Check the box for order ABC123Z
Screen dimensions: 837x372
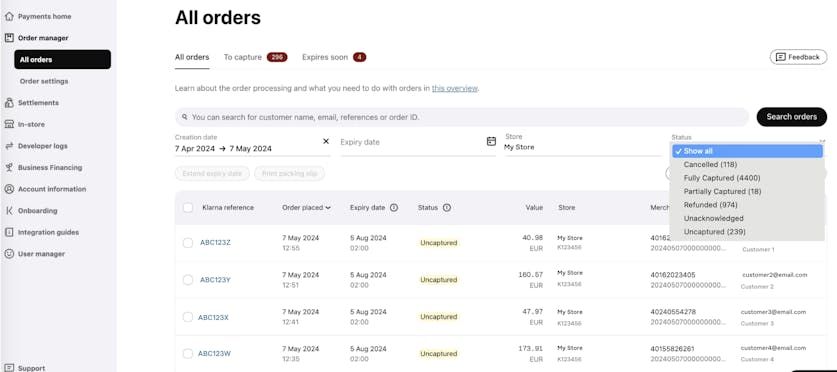(188, 243)
